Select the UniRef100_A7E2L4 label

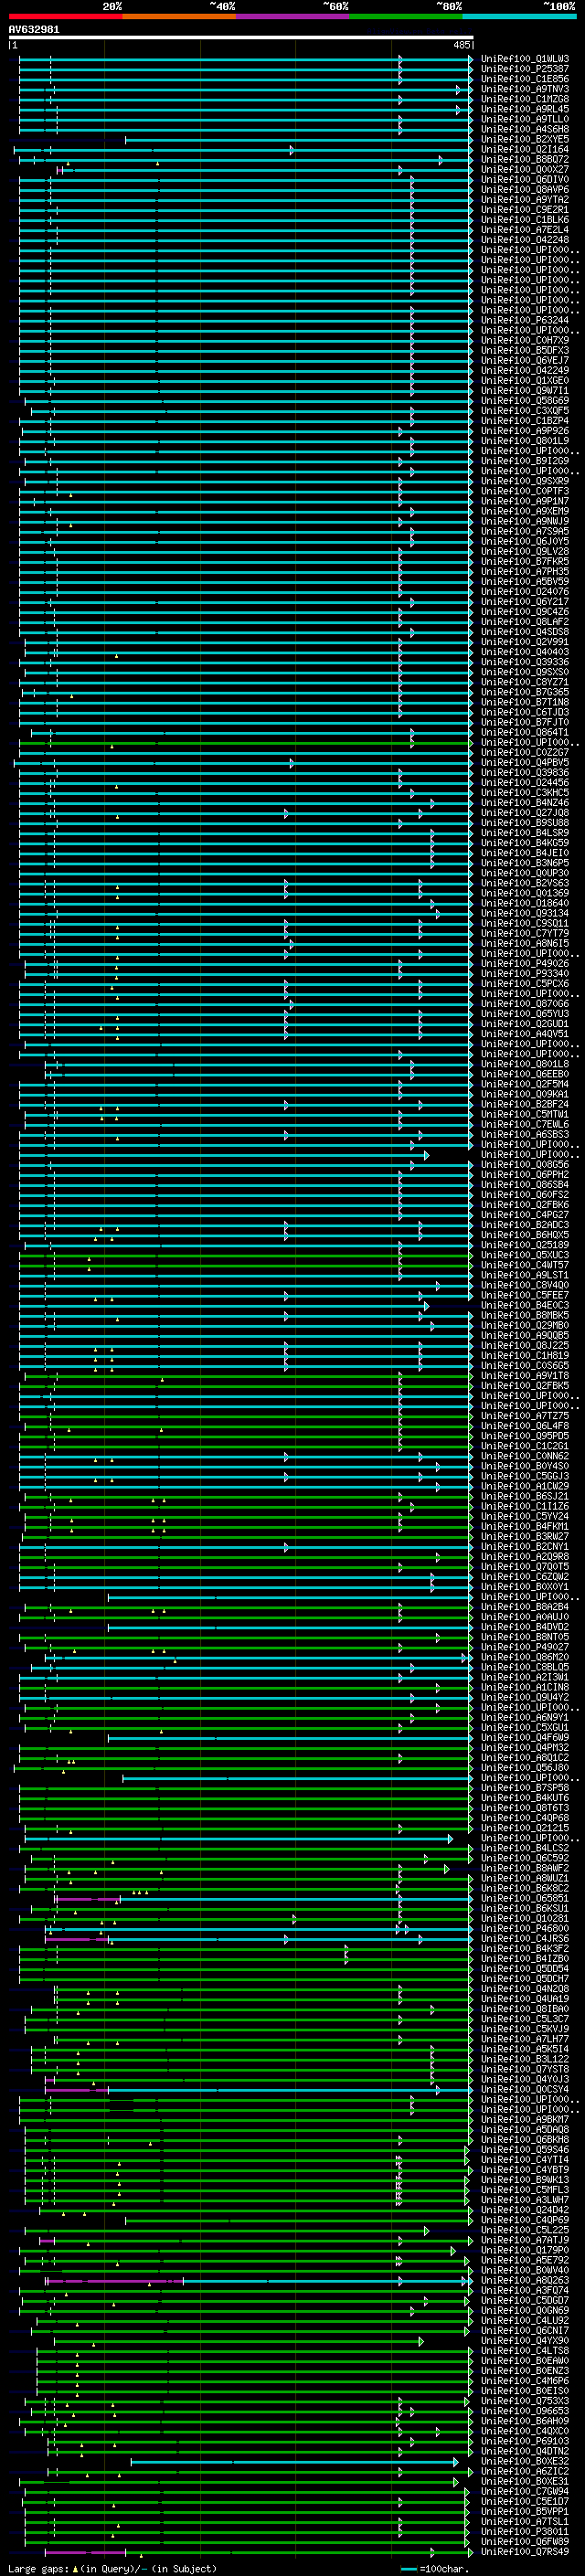point(525,229)
